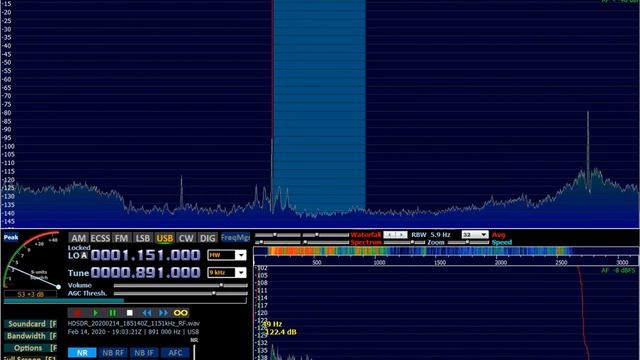Click 1500 on the AF frequency scale
Screen dimensions: 640x360
tap(440, 262)
